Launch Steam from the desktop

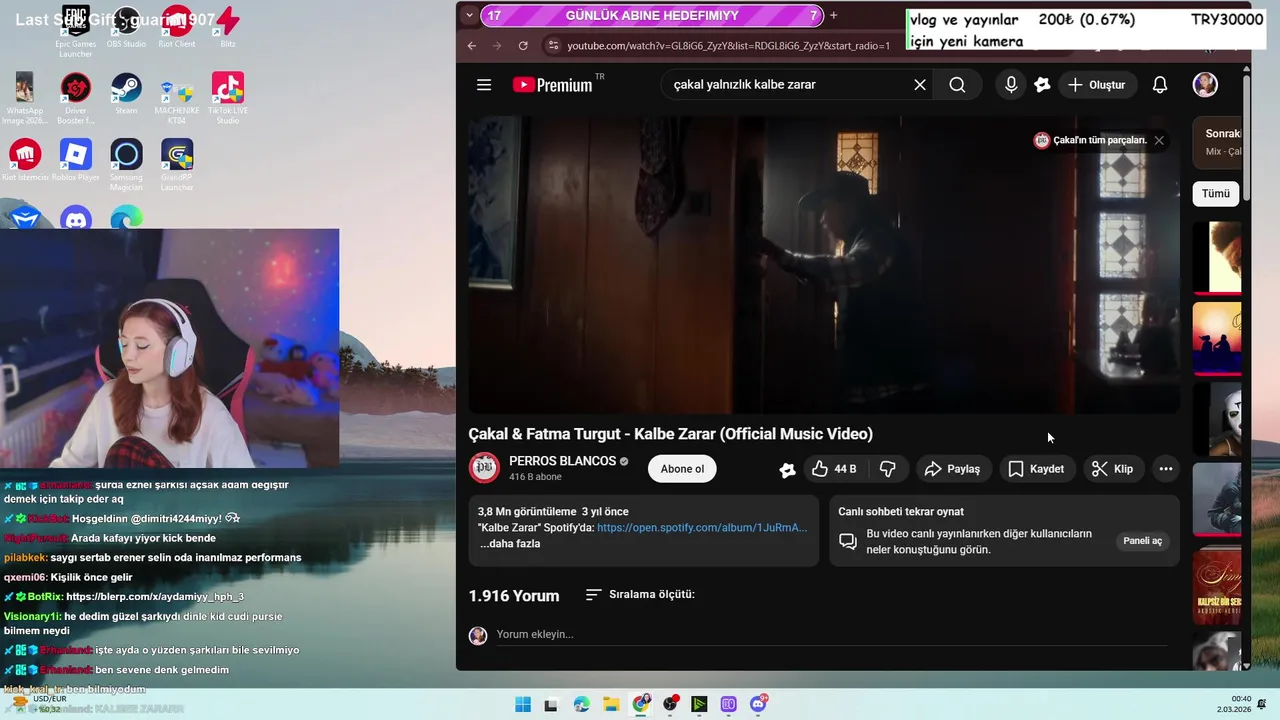tap(126, 94)
